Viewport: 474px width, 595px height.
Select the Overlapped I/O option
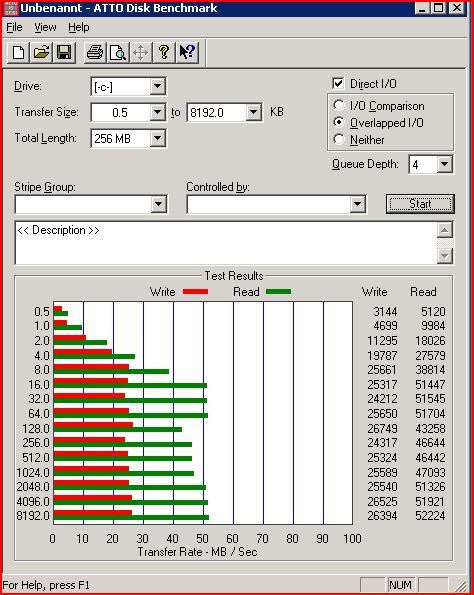click(x=339, y=122)
